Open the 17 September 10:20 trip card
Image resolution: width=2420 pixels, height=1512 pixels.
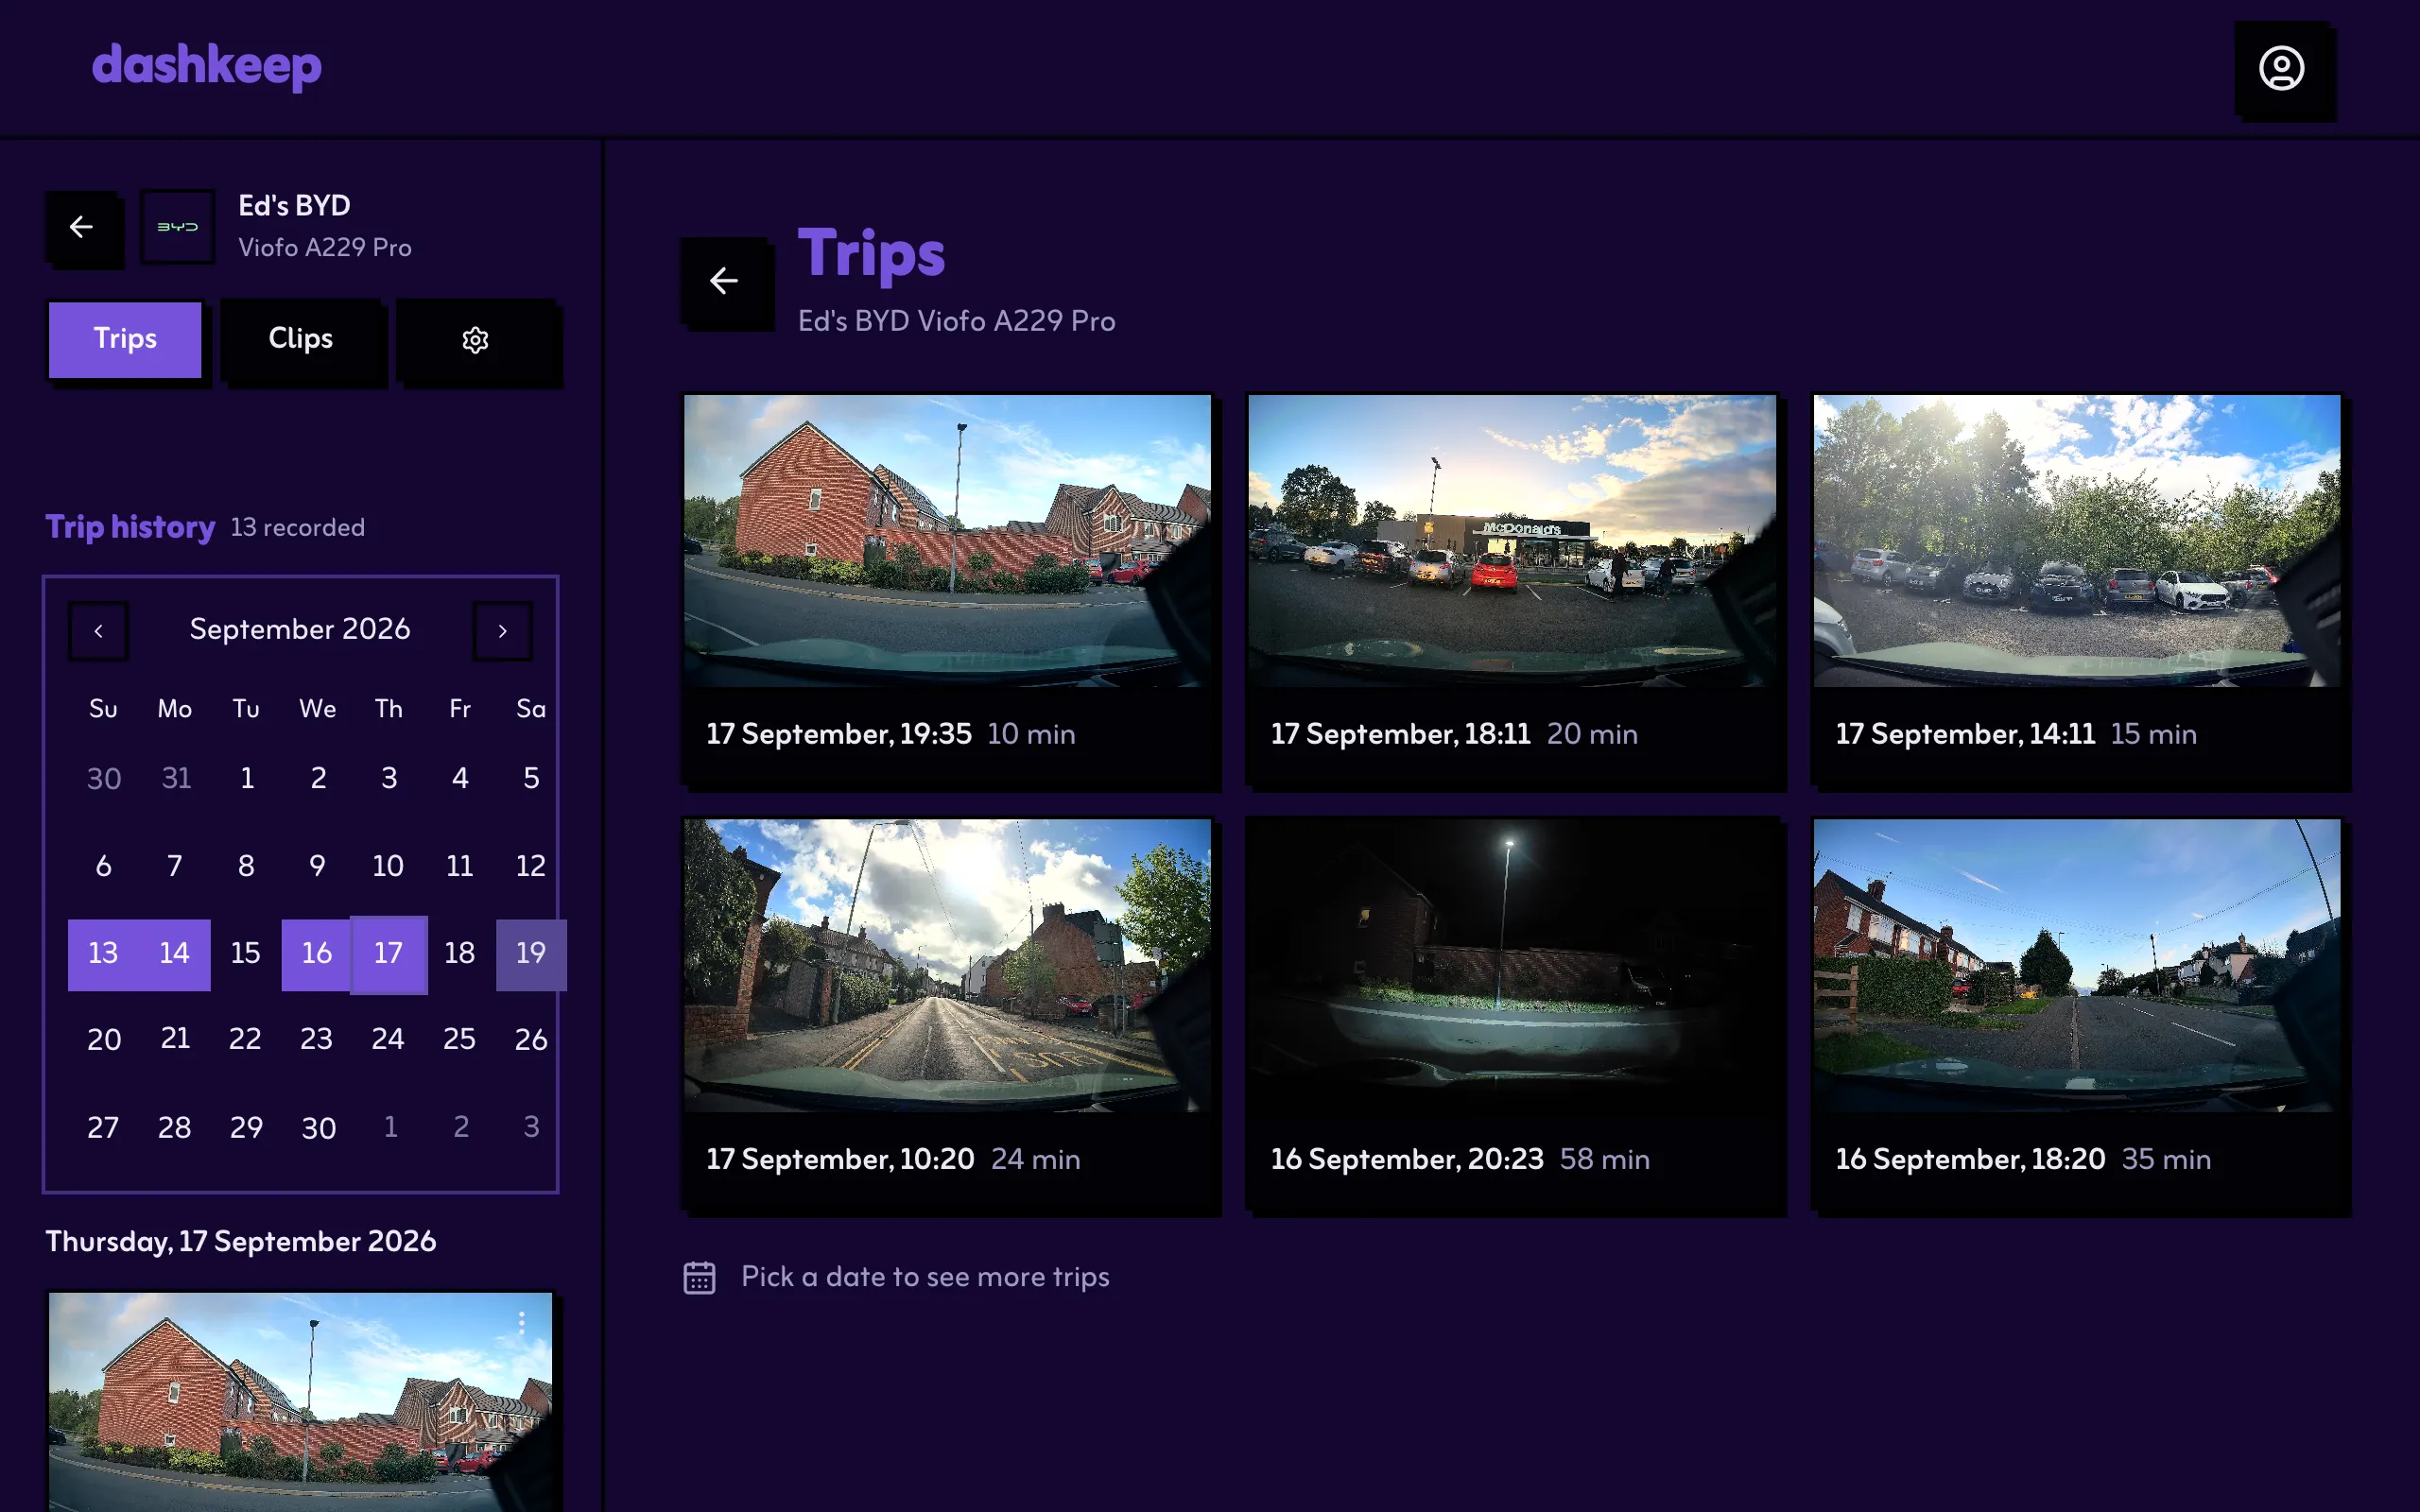[x=948, y=1014]
